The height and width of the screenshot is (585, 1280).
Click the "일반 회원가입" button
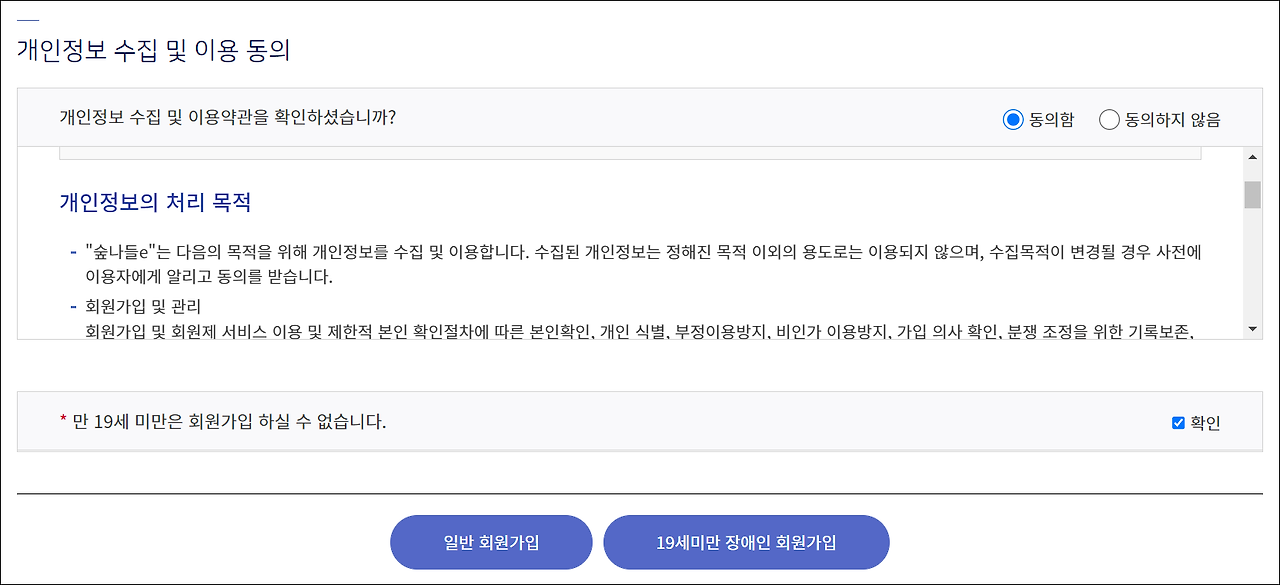click(491, 542)
